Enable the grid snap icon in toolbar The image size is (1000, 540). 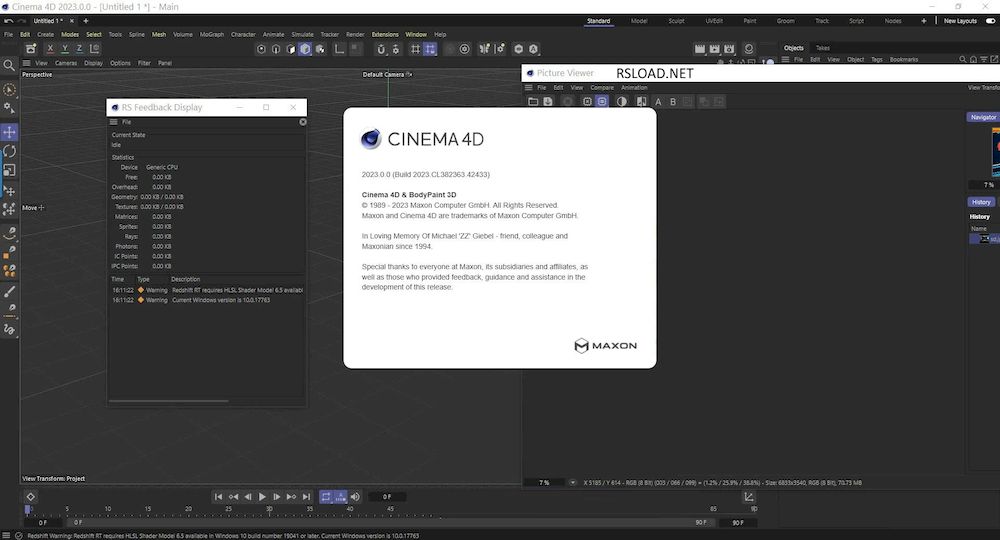(x=415, y=48)
